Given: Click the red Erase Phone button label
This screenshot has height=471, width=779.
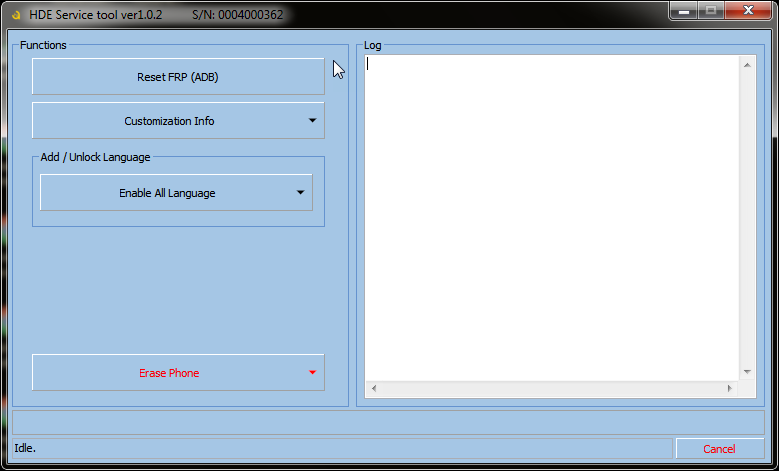Looking at the screenshot, I should tap(169, 373).
